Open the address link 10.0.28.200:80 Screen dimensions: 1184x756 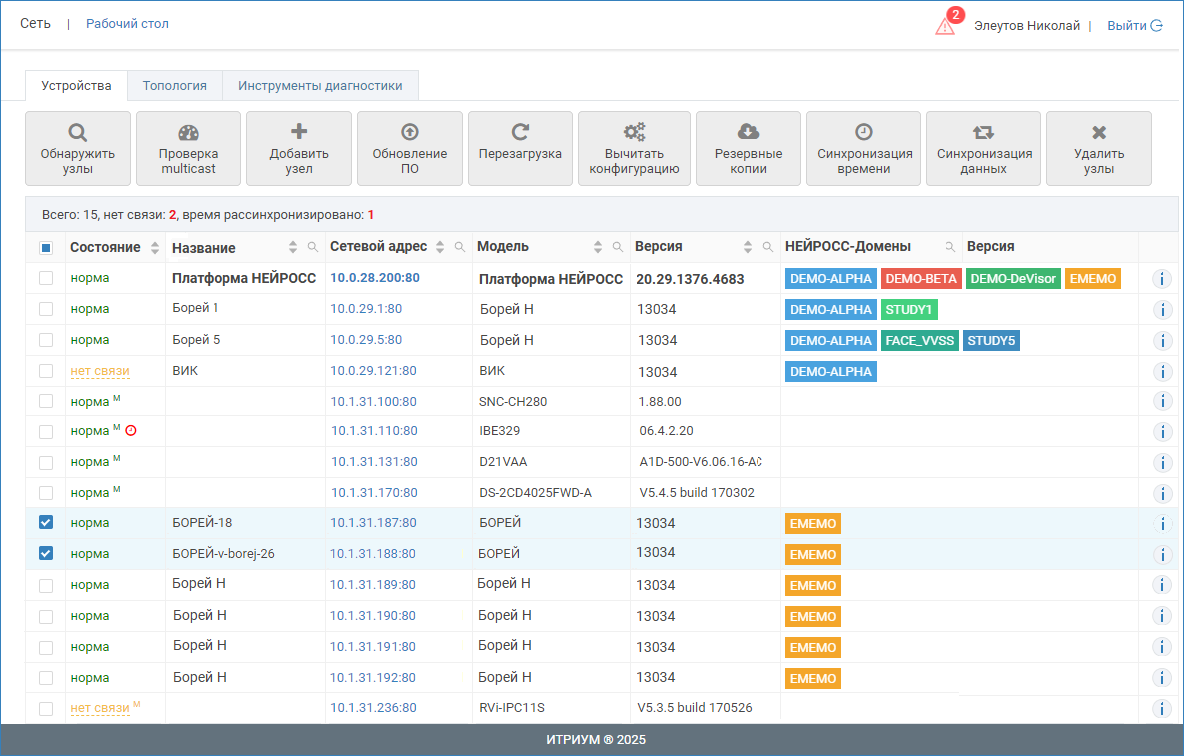(375, 278)
